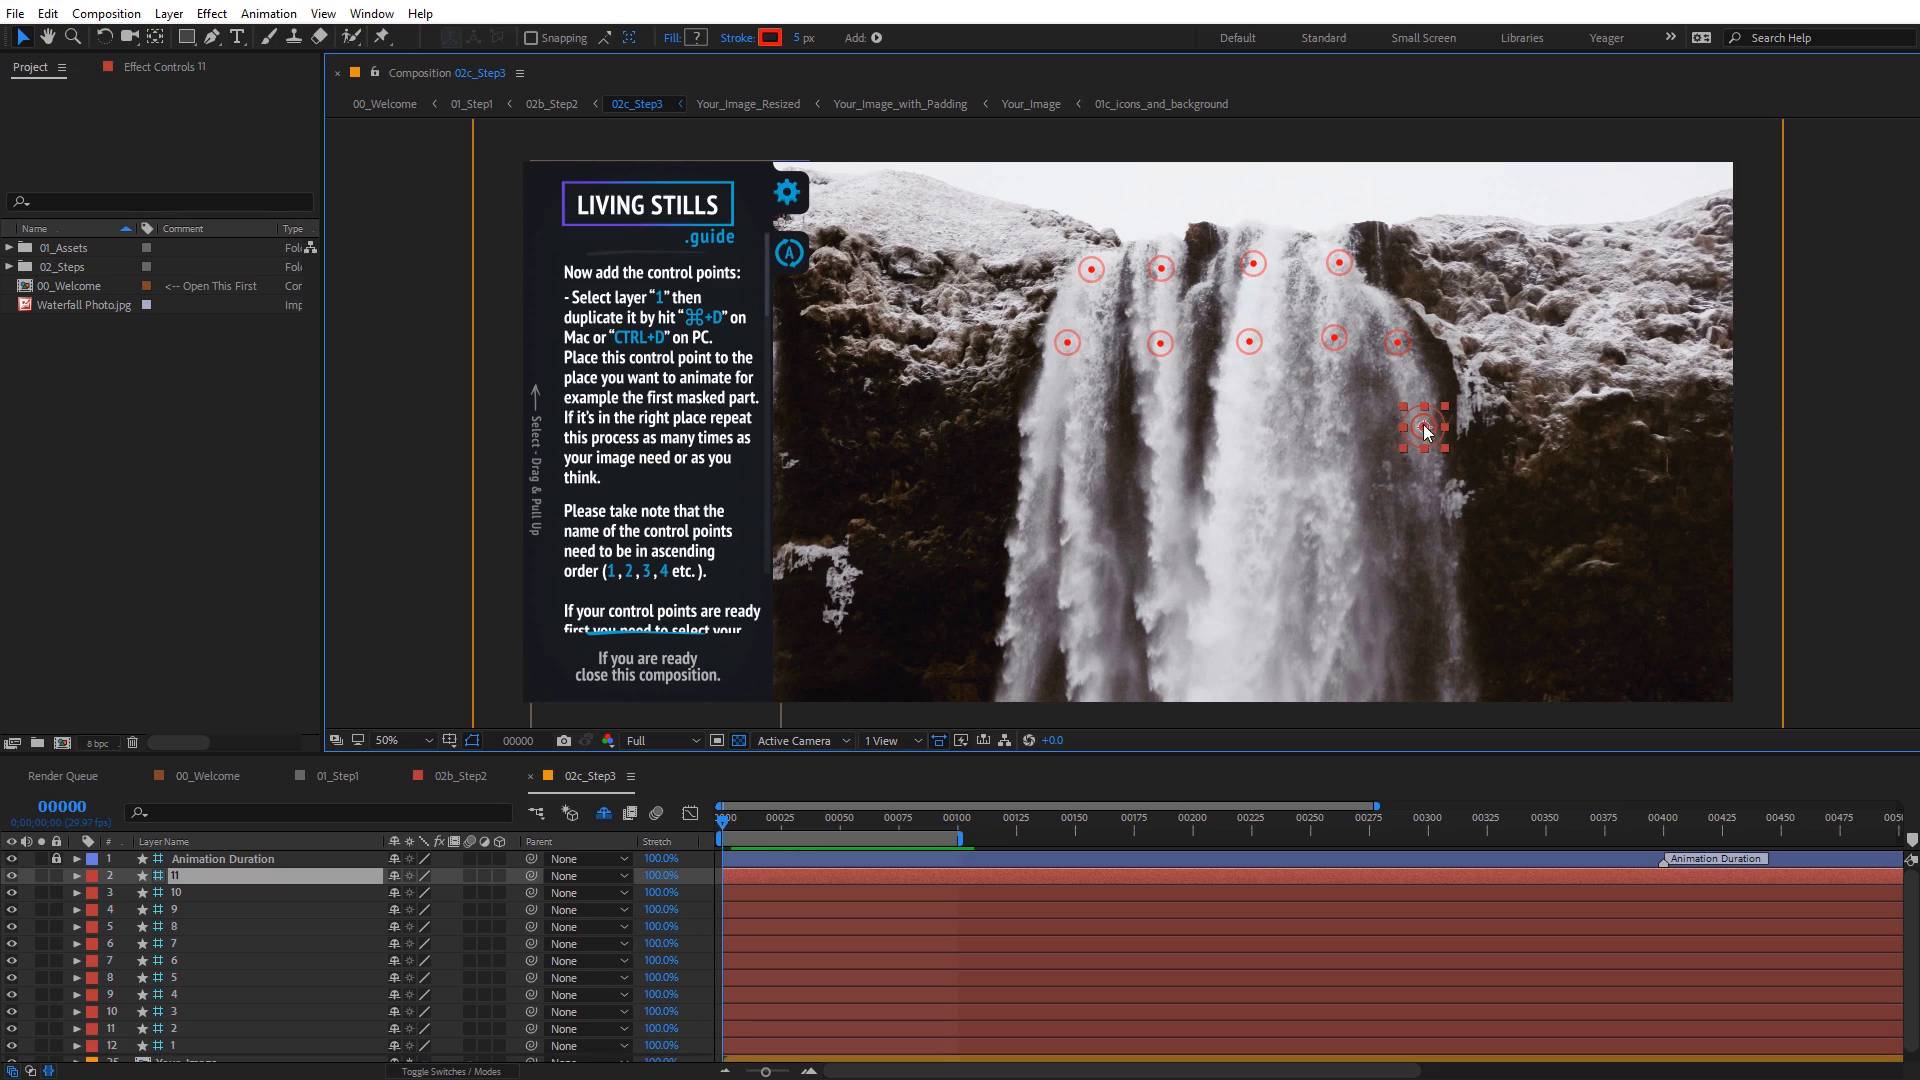Unlock the Animation Duration layer lock
This screenshot has height=1080, width=1920.
(x=56, y=859)
